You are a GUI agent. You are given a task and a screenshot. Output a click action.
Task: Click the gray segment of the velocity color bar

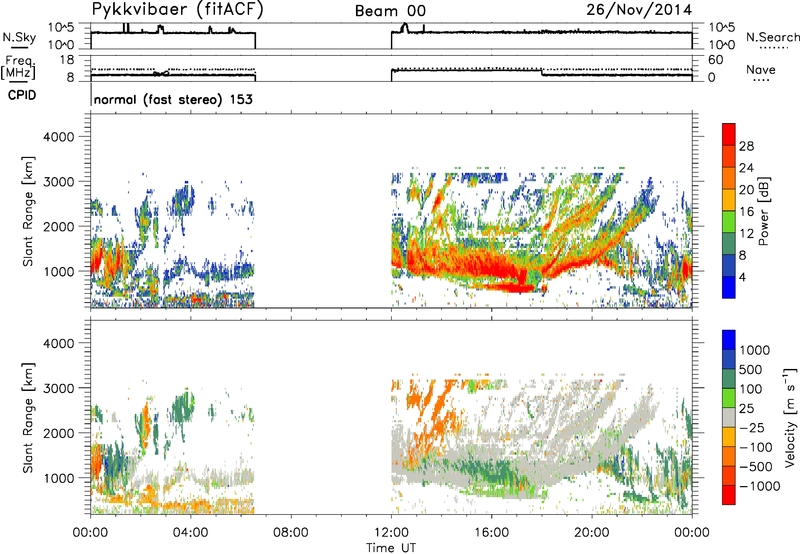(729, 417)
